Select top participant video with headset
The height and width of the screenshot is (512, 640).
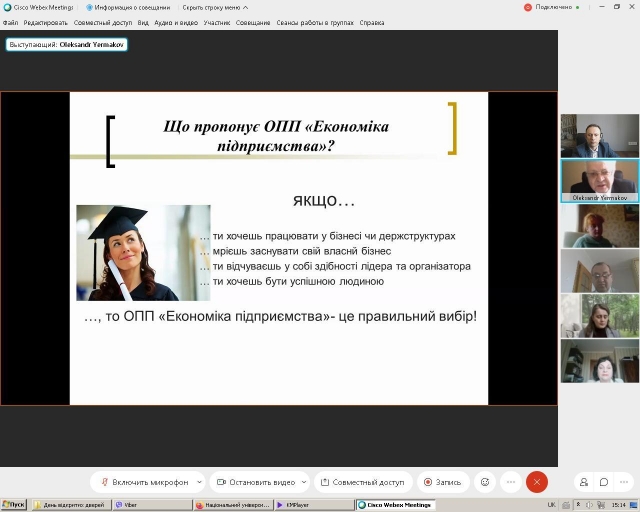[x=600, y=136]
